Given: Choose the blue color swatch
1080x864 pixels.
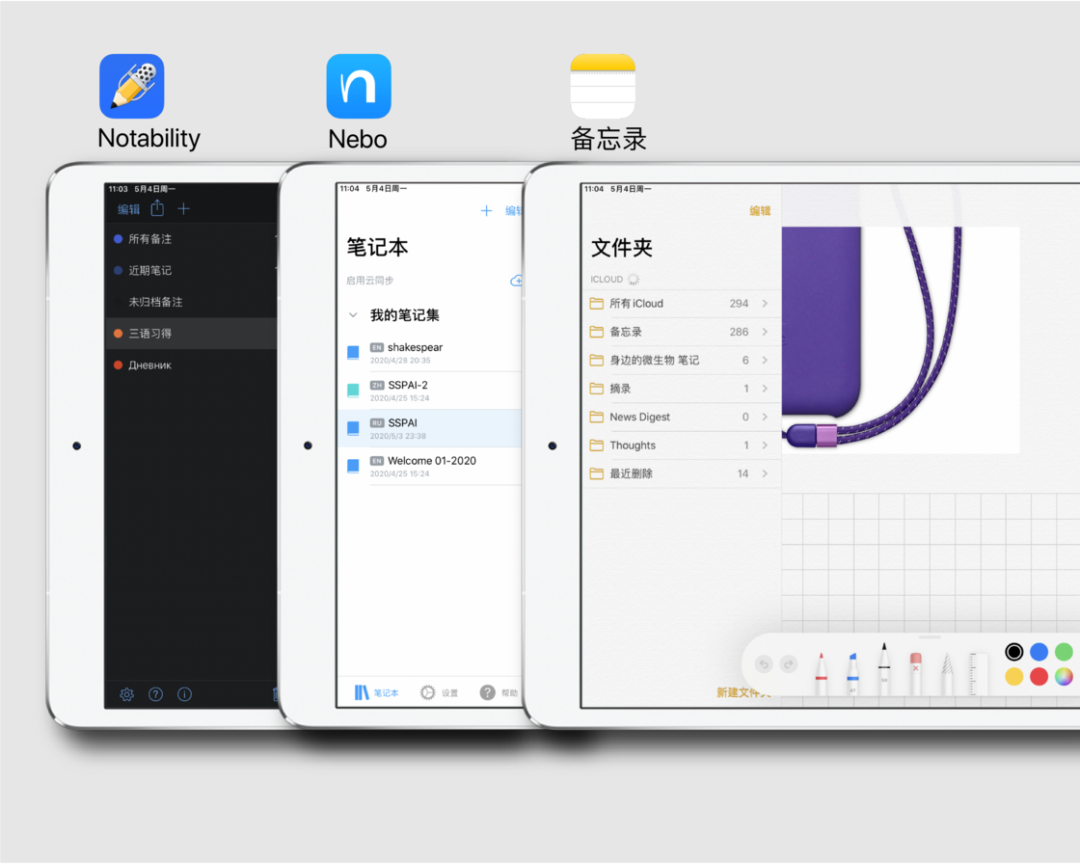Looking at the screenshot, I should tap(1039, 652).
